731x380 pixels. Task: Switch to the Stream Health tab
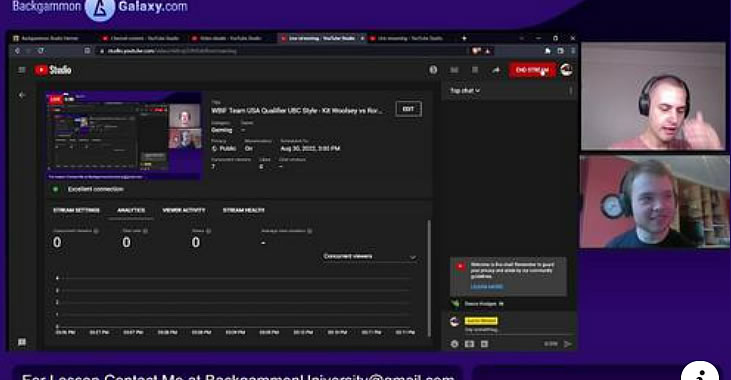(244, 210)
